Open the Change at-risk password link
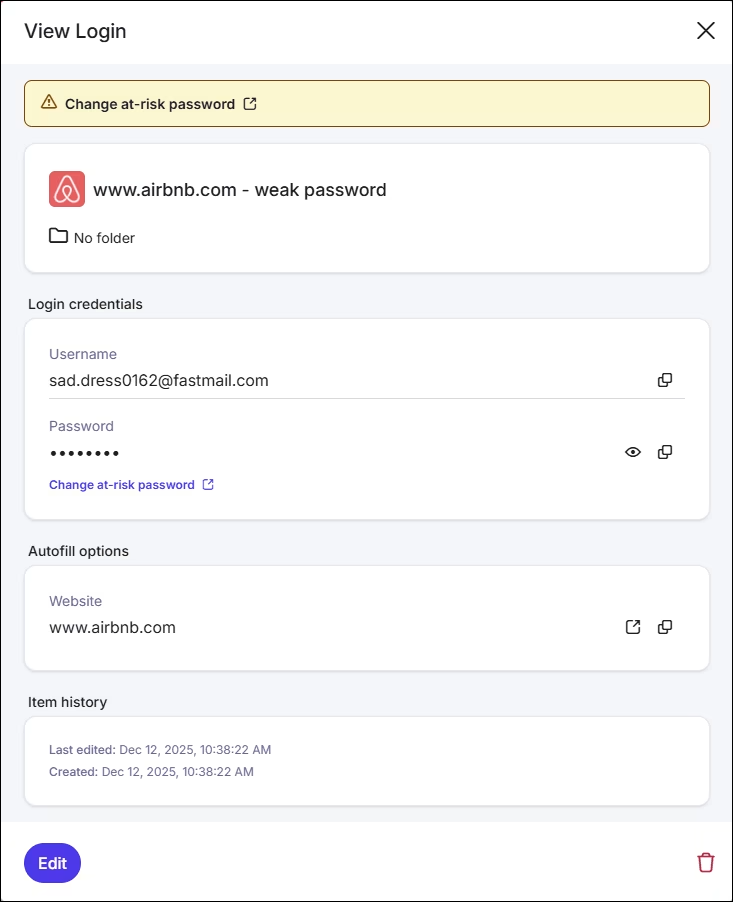 pyautogui.click(x=123, y=484)
